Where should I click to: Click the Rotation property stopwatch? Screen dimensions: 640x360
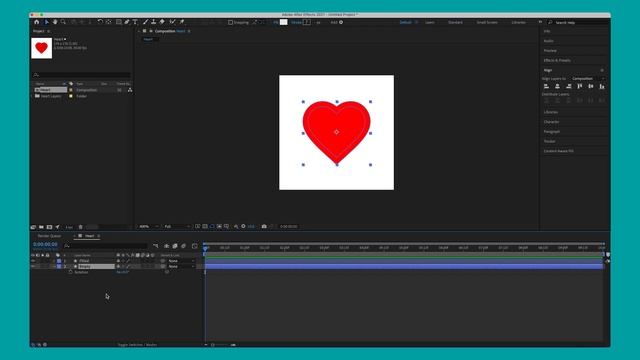point(70,272)
